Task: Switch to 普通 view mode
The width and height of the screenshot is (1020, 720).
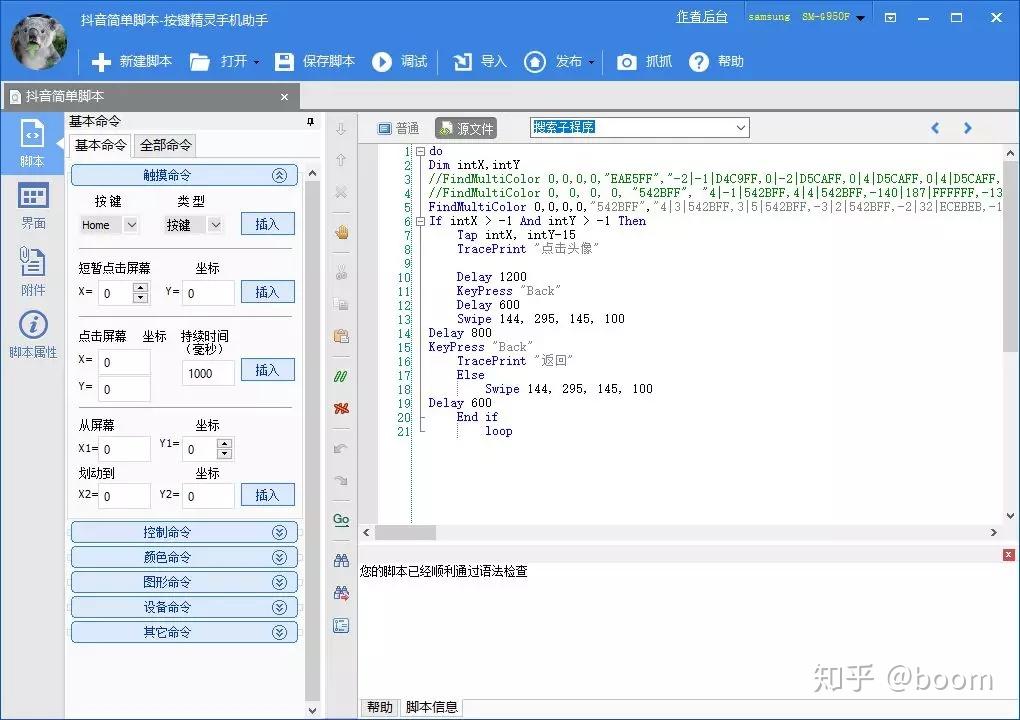Action: pyautogui.click(x=399, y=128)
